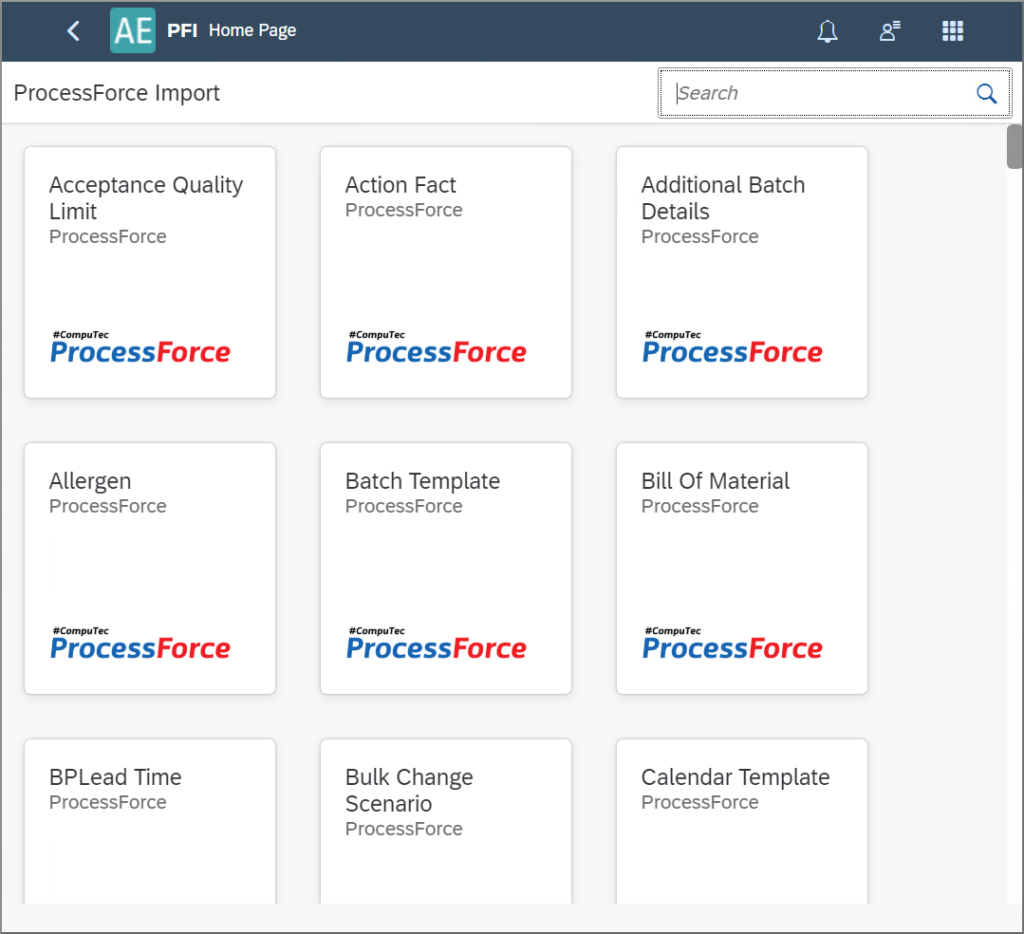Open the Allergen import tile
The width and height of the screenshot is (1024, 934).
point(150,568)
